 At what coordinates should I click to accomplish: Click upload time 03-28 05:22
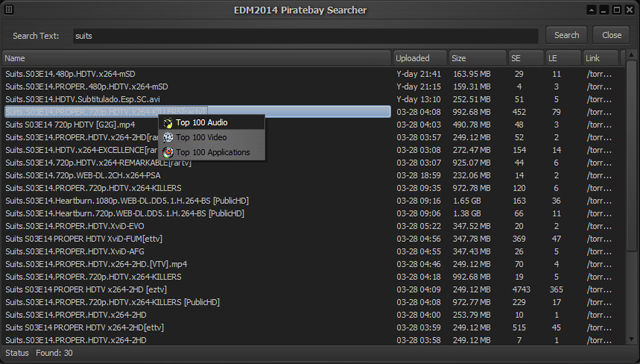tap(419, 226)
